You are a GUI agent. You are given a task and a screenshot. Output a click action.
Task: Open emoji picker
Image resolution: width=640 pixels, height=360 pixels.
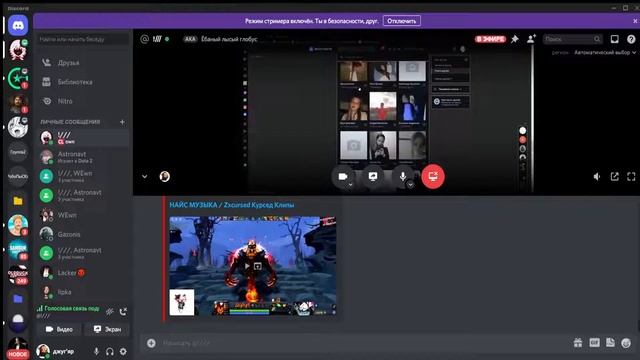point(626,343)
